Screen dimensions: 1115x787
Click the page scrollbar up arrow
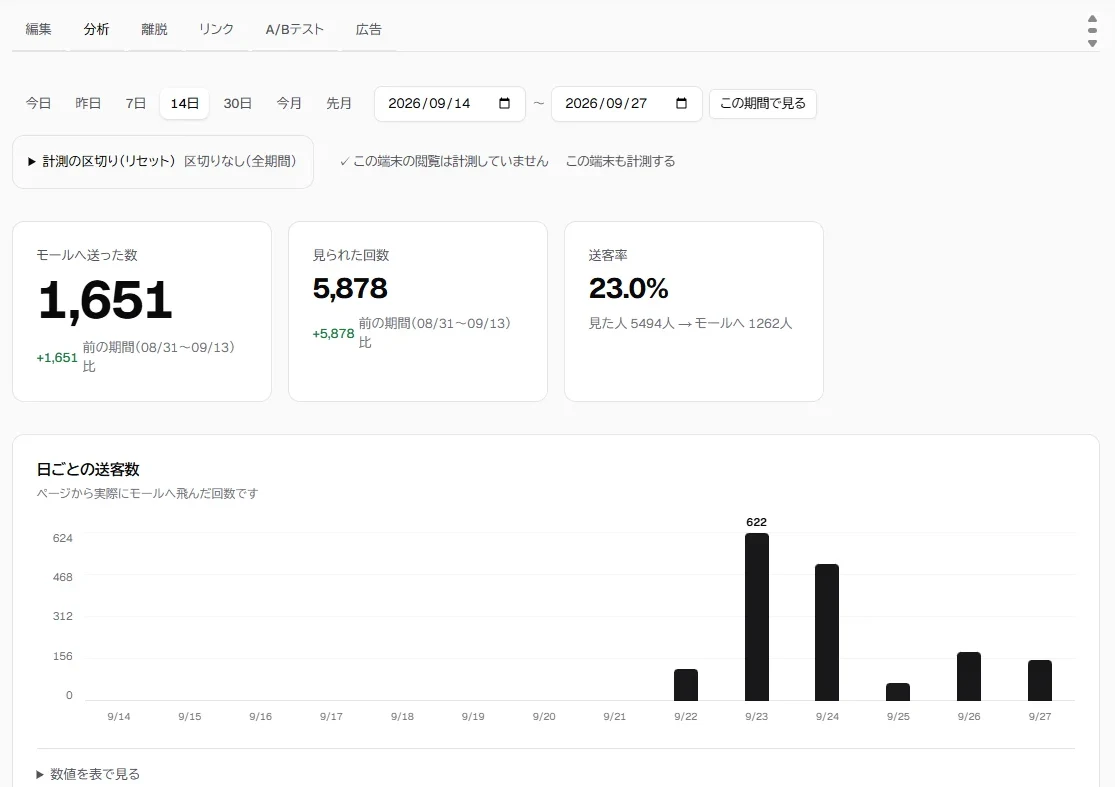coord(1092,18)
